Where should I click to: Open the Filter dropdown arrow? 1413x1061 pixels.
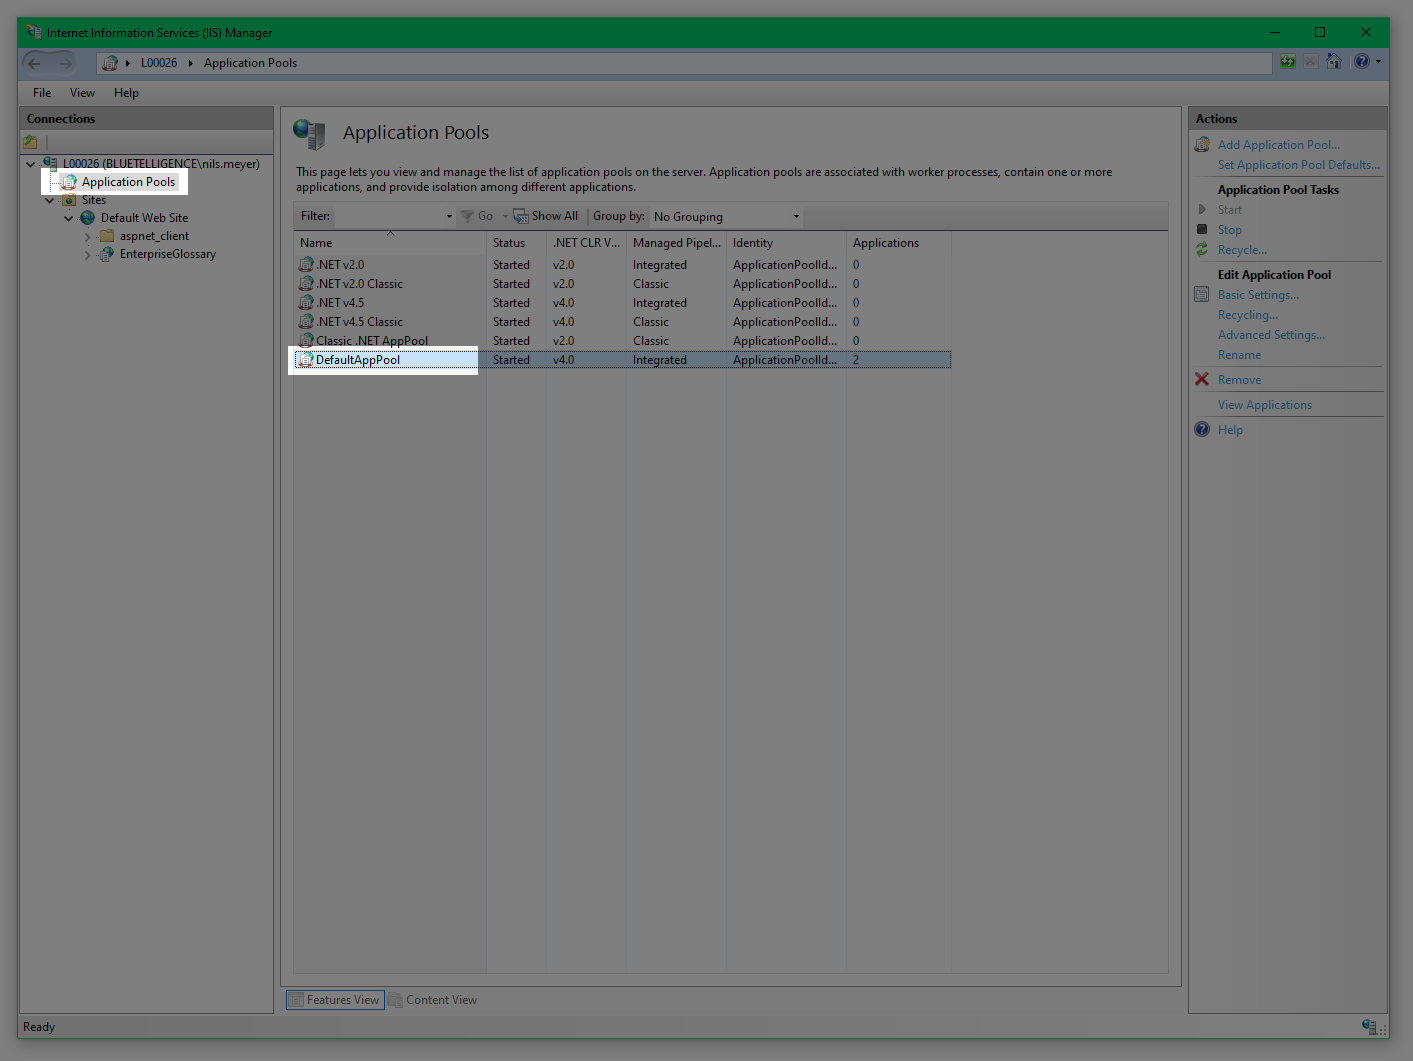449,217
